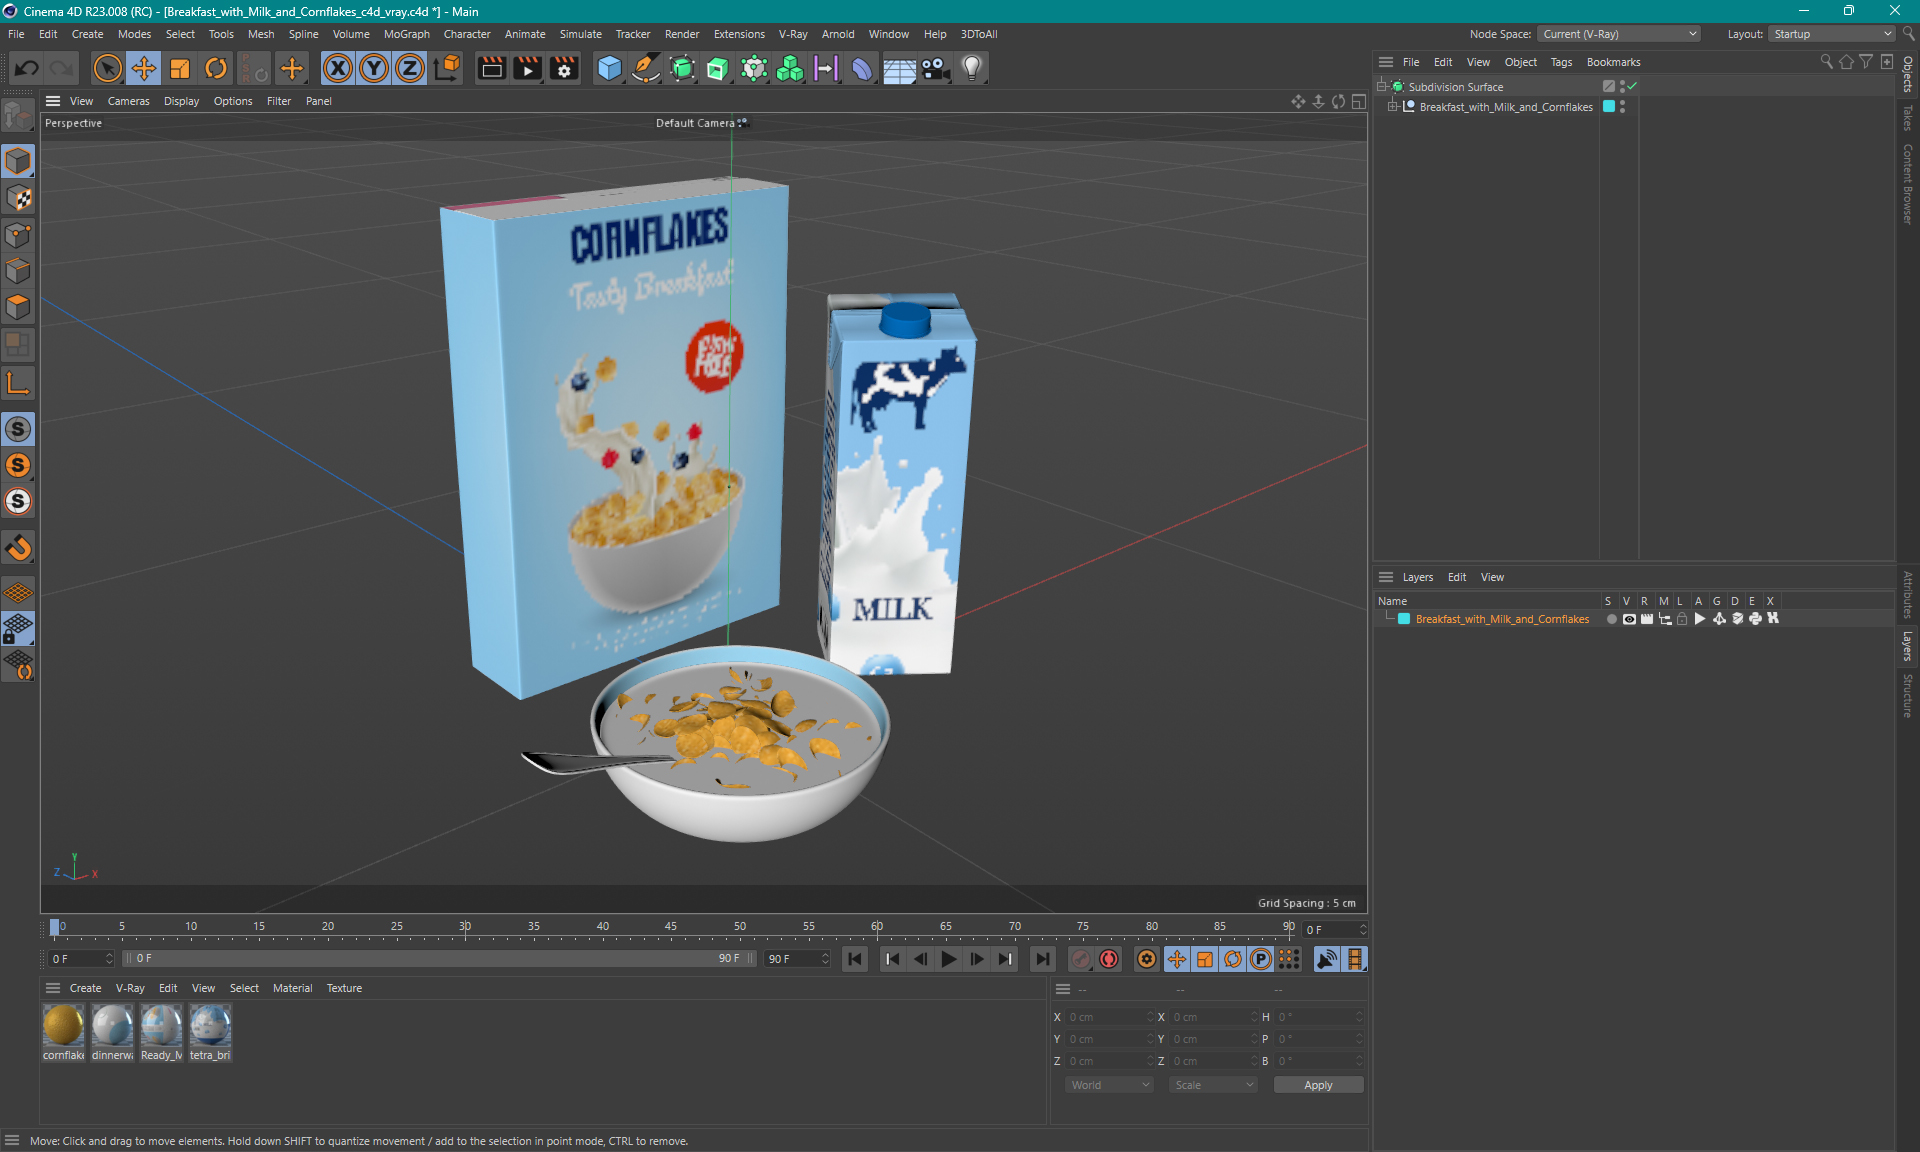1920x1152 pixels.
Task: Expand Breakfast_with_Milk_and_Cornflakes object node
Action: pyautogui.click(x=1392, y=106)
